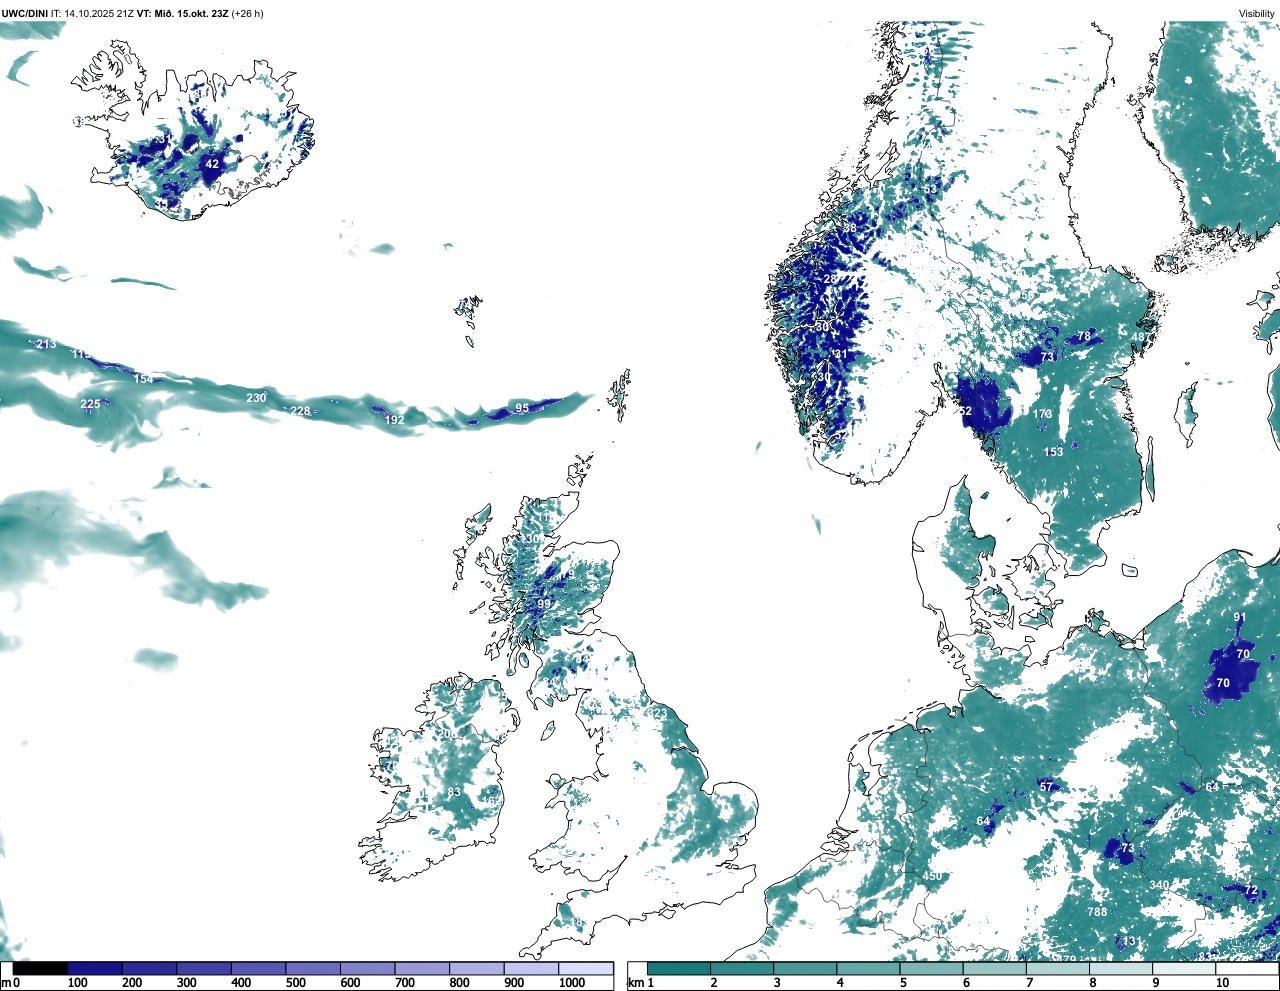Click the 500 tick on metre scale

(295, 984)
